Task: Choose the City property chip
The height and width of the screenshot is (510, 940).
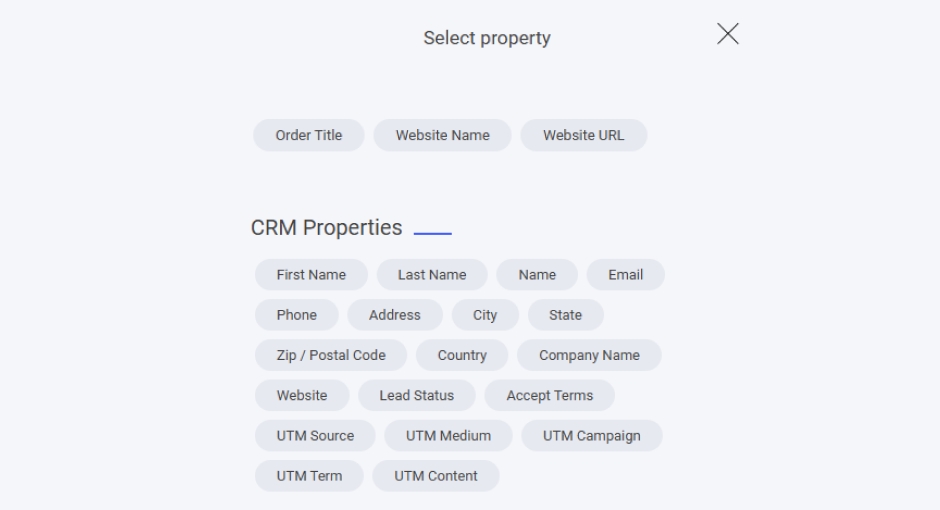Action: pyautogui.click(x=485, y=315)
